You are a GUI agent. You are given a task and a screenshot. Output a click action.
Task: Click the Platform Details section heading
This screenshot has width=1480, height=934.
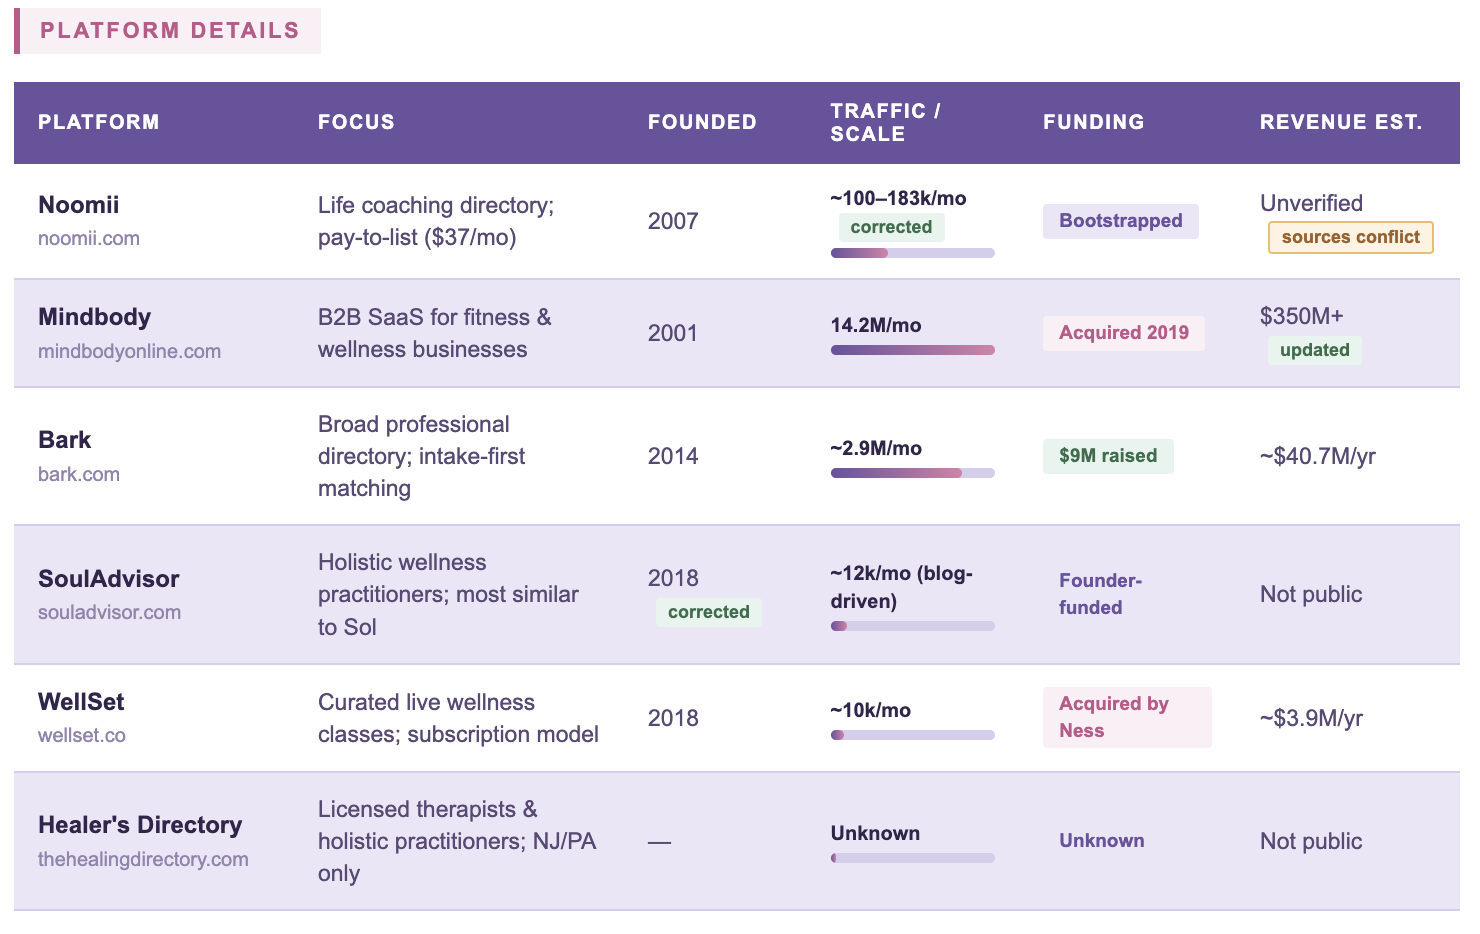coord(169,31)
